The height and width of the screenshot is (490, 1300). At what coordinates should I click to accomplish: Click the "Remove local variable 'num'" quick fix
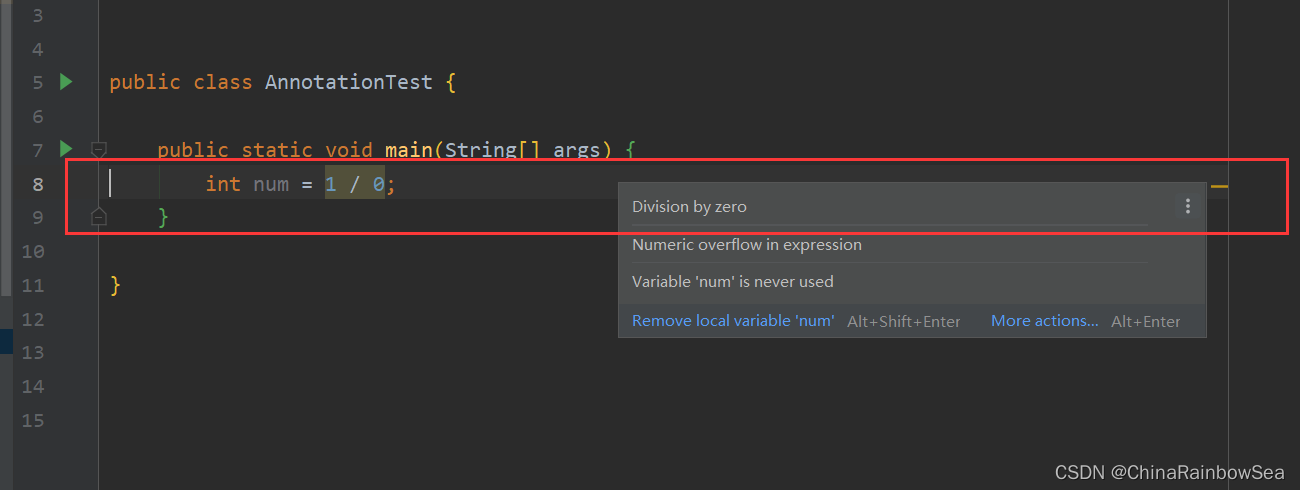733,321
